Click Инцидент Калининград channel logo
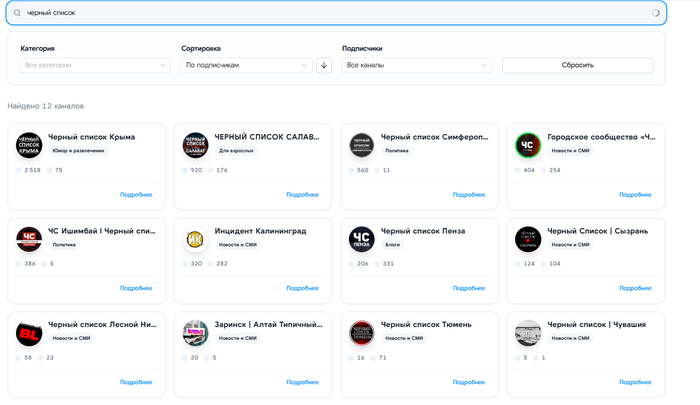Screen dimensions: 700x405 [195, 239]
